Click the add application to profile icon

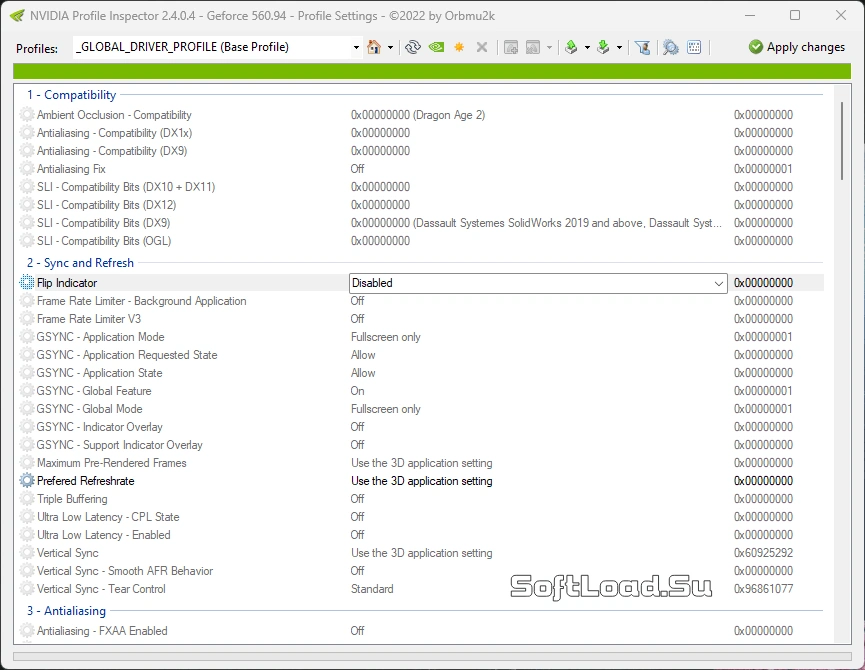[x=511, y=47]
